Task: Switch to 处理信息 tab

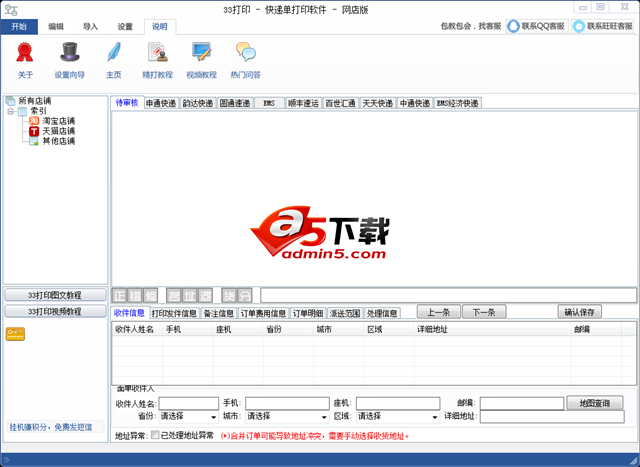Action: [x=382, y=313]
